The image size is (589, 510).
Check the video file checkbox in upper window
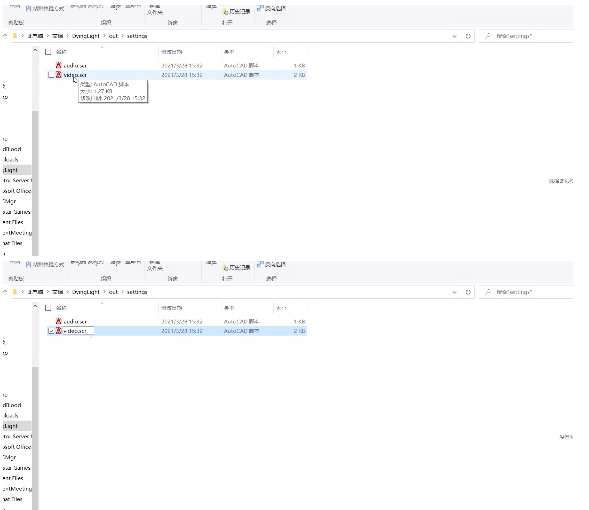(51, 75)
